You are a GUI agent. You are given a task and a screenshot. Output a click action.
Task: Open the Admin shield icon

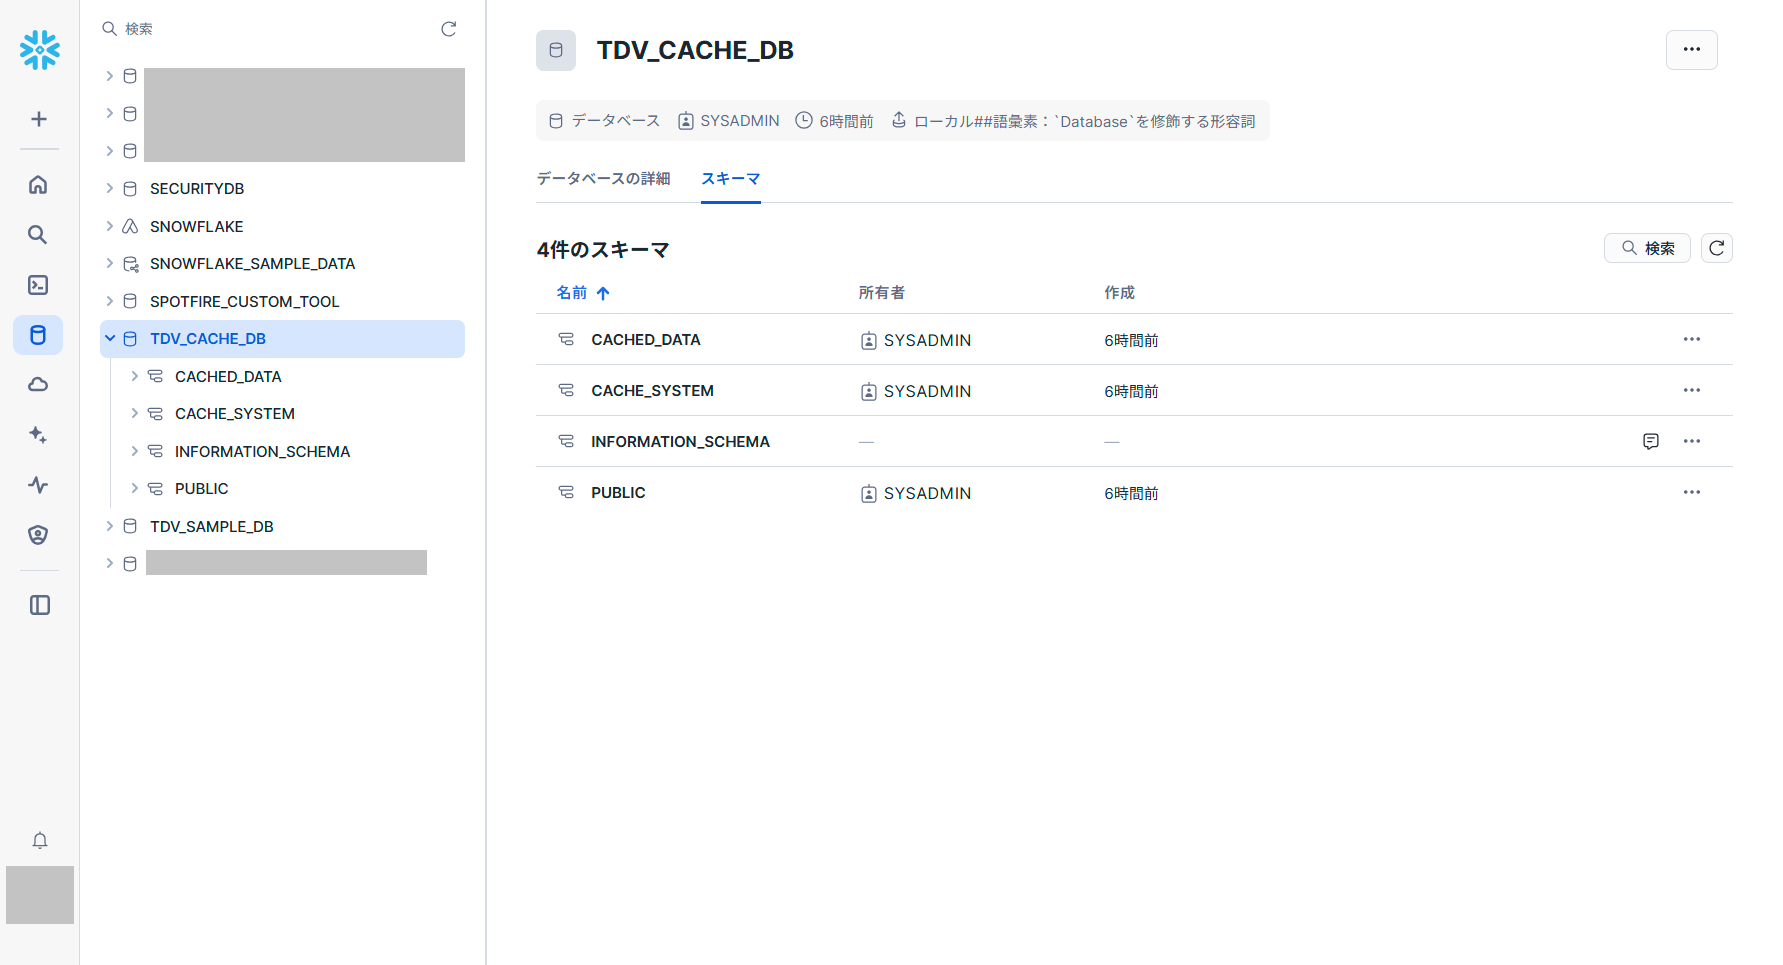click(x=38, y=535)
